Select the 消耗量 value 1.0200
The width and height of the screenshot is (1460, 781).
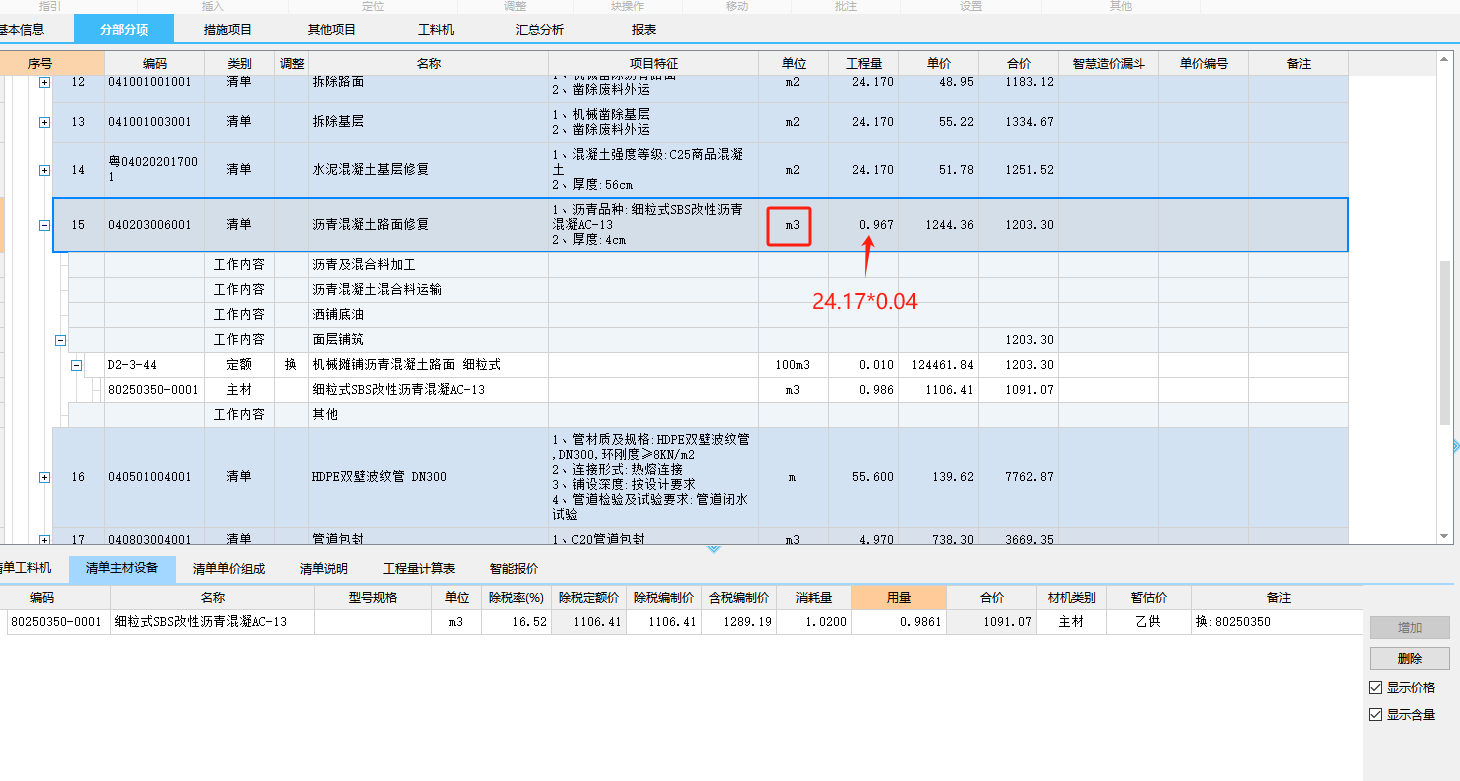[x=814, y=622]
